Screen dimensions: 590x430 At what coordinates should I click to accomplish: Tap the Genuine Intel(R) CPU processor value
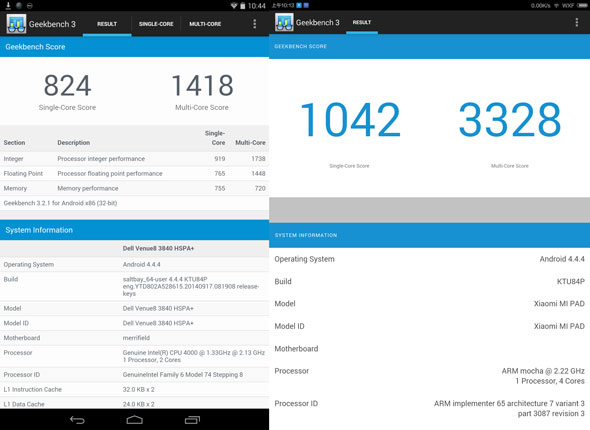point(193,356)
